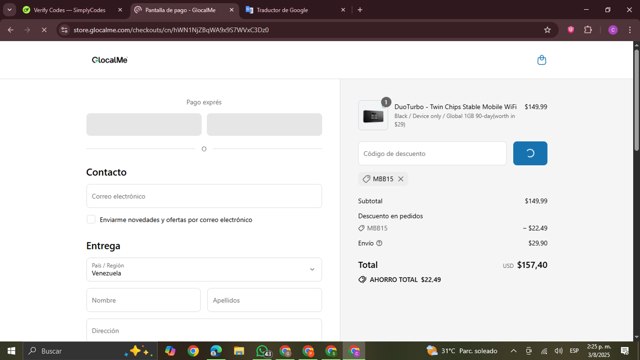This screenshot has height=360, width=640.
Task: Click the page vertical scrollbar thumb
Action: click(636, 100)
